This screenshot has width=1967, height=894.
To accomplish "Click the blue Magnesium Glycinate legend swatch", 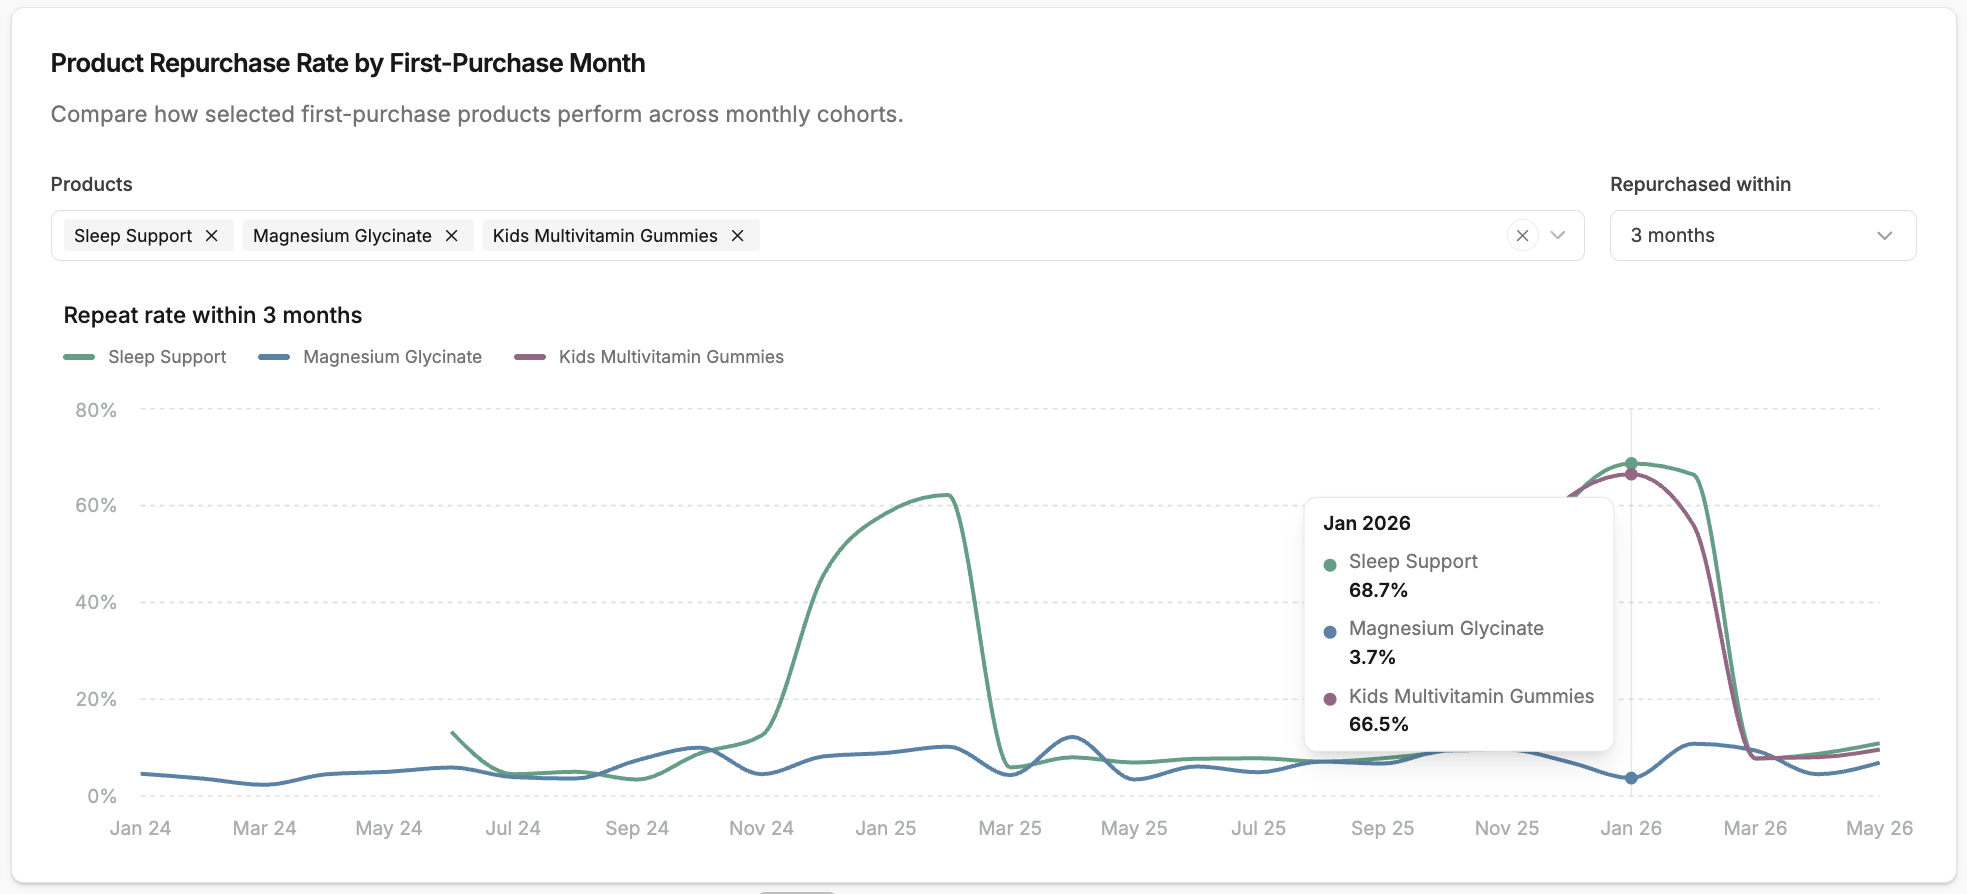I will click(x=274, y=357).
